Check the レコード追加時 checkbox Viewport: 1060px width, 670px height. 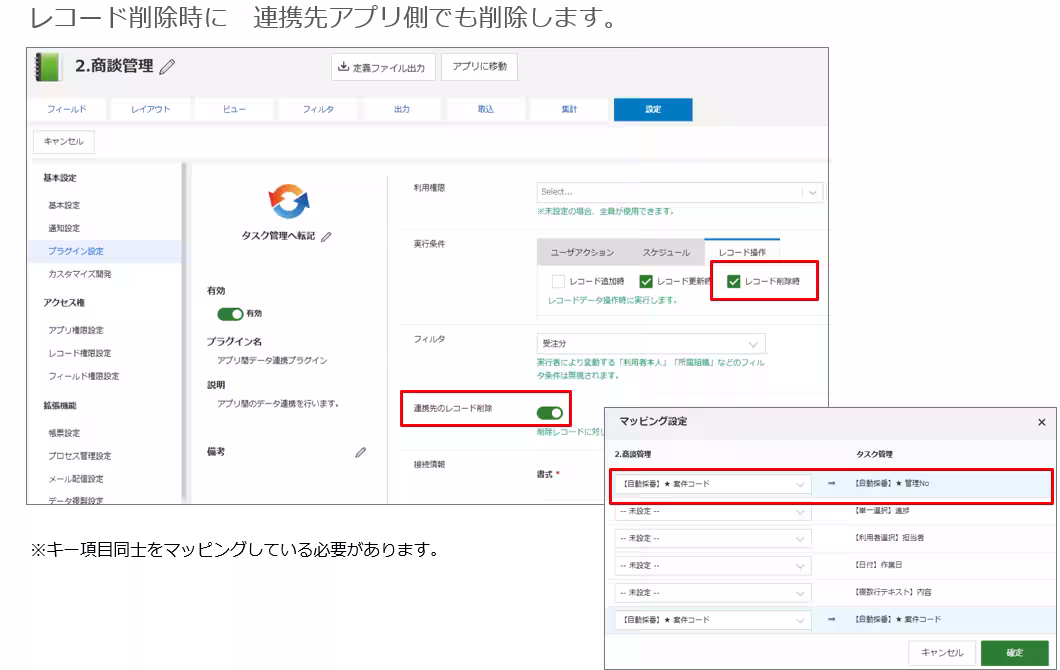tap(558, 281)
